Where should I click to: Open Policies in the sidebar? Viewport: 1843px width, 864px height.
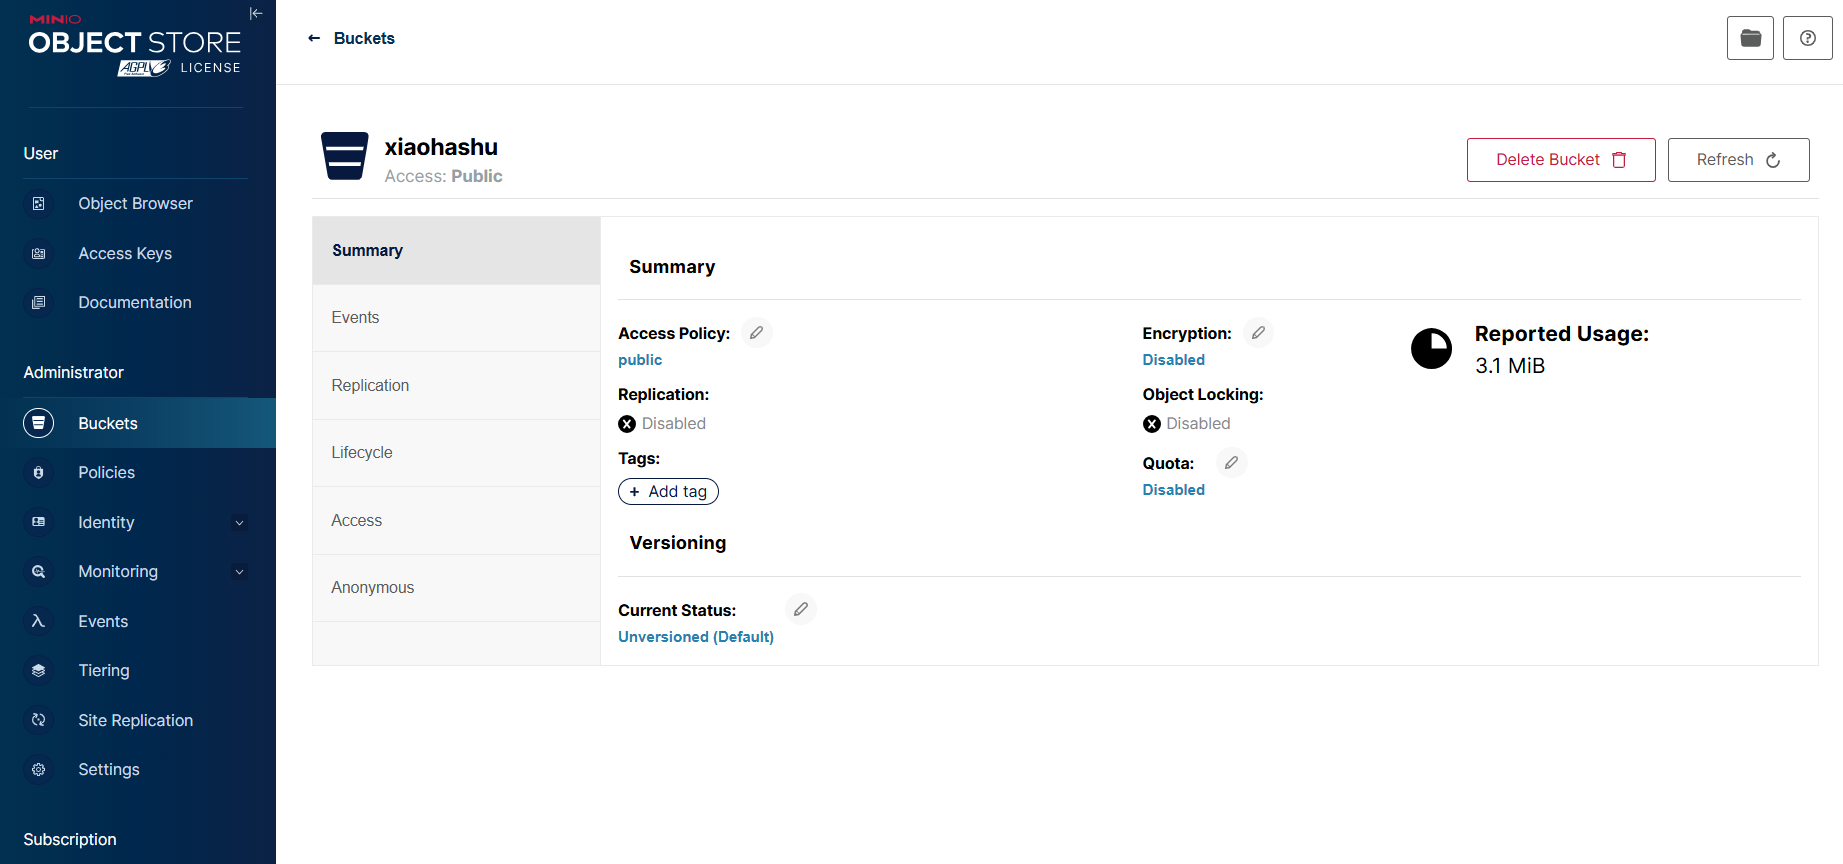tap(107, 472)
